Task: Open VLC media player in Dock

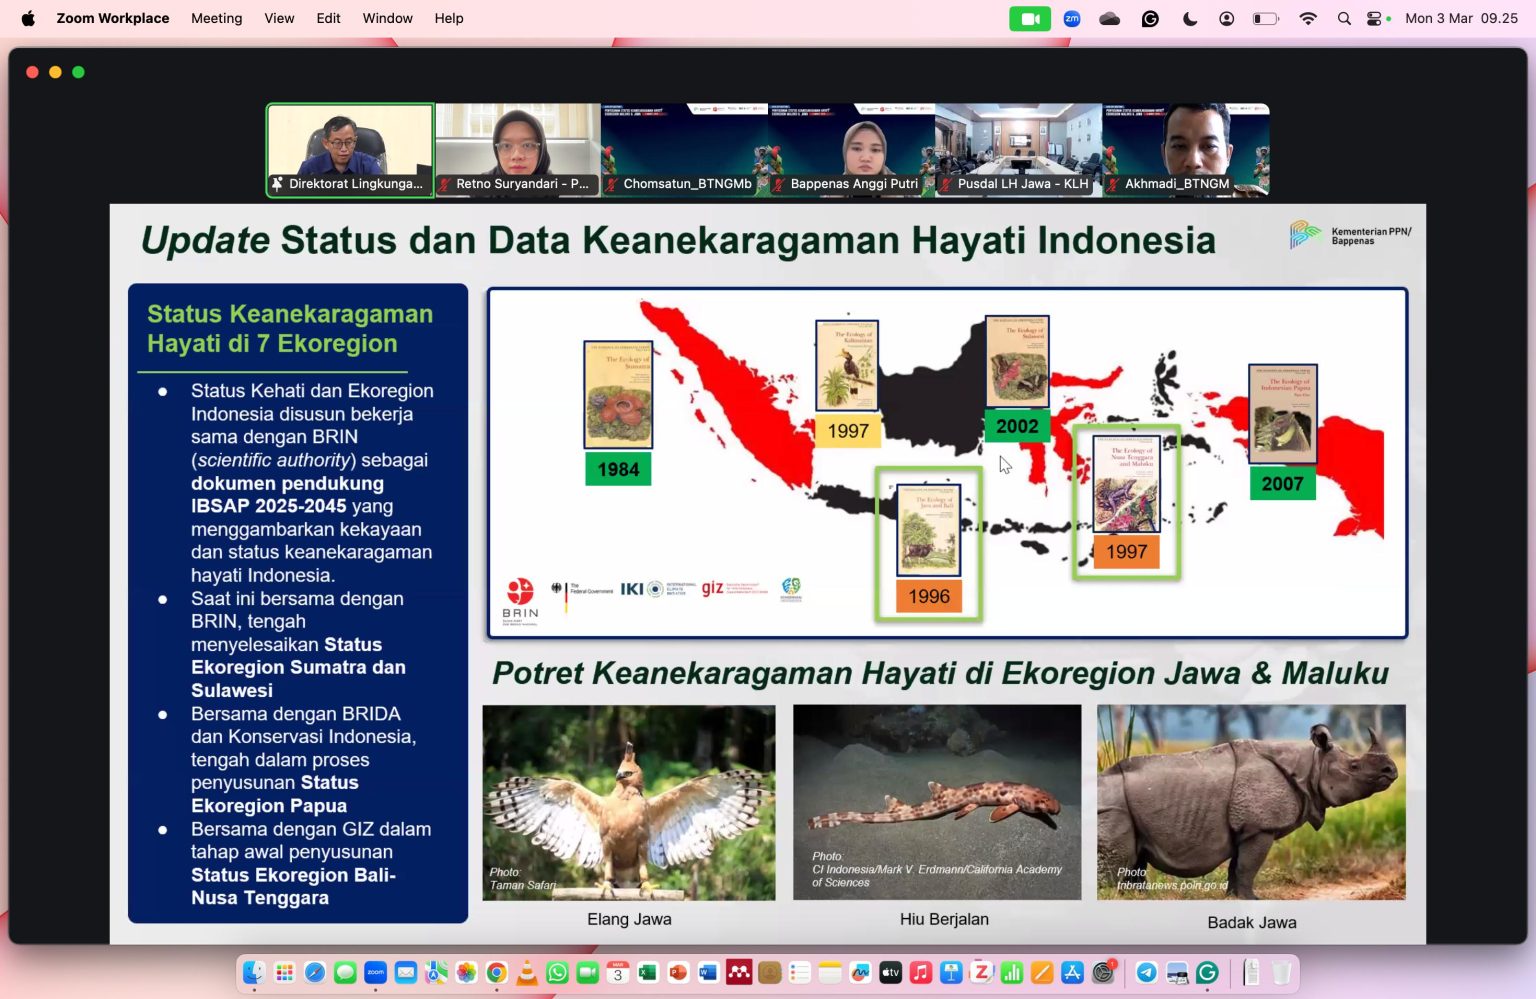Action: point(527,972)
